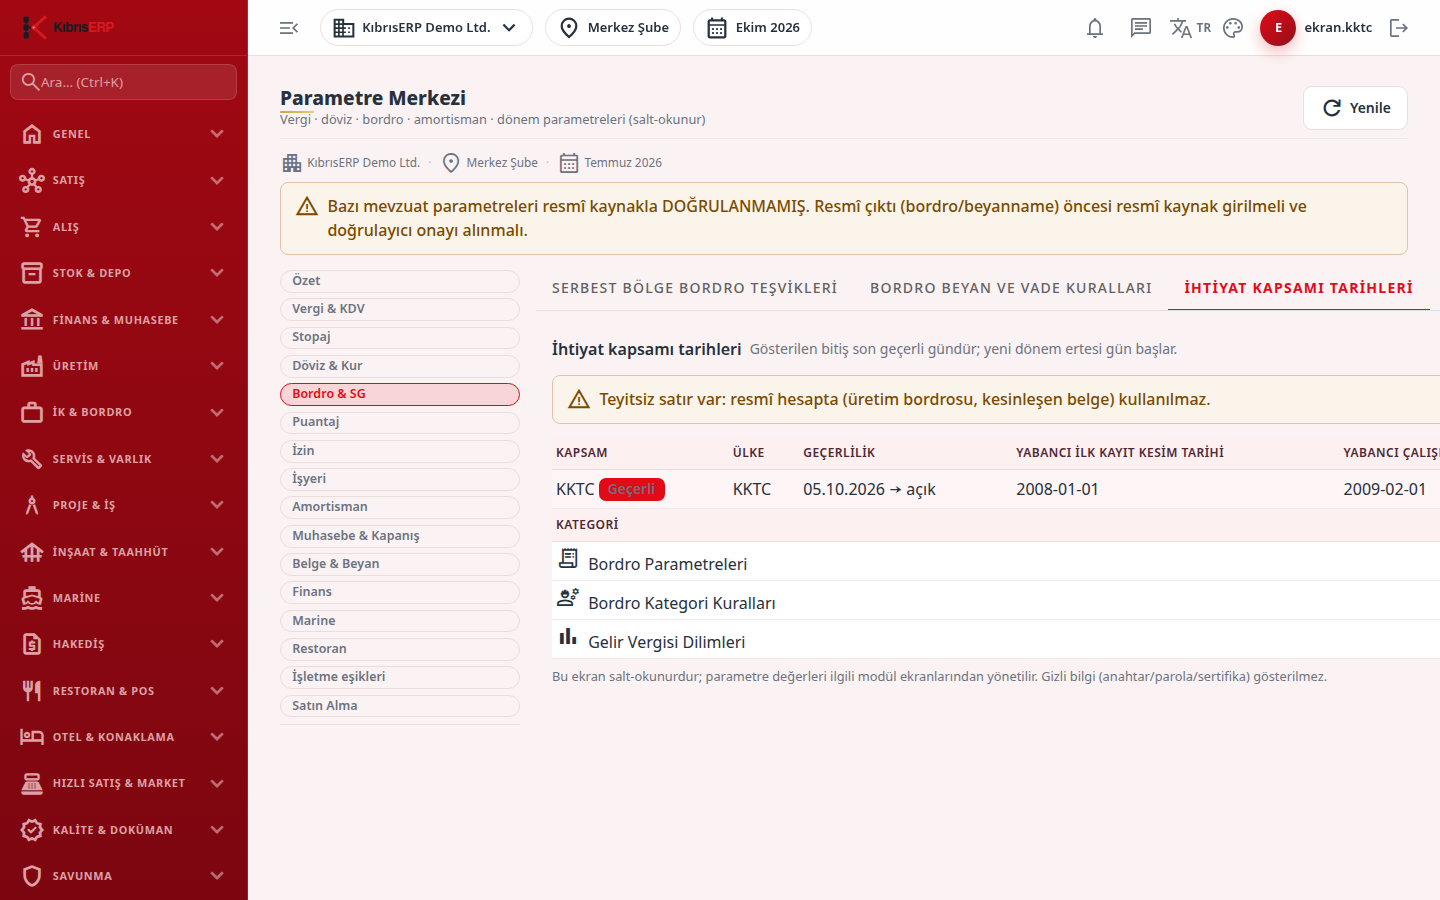Click the Alış shopping cart icon
Image resolution: width=1440 pixels, height=900 pixels.
[32, 227]
